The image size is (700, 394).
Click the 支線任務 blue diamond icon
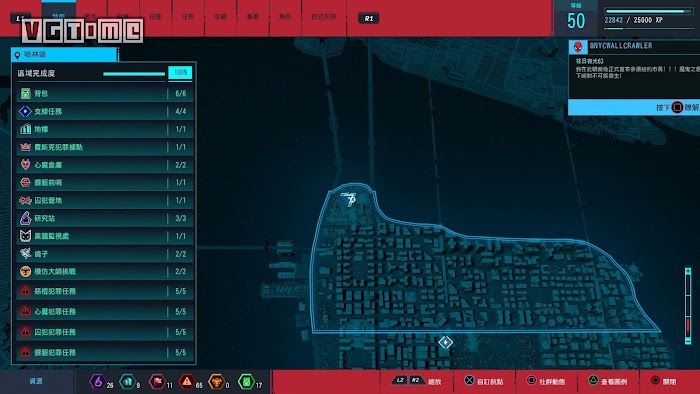pyautogui.click(x=25, y=111)
